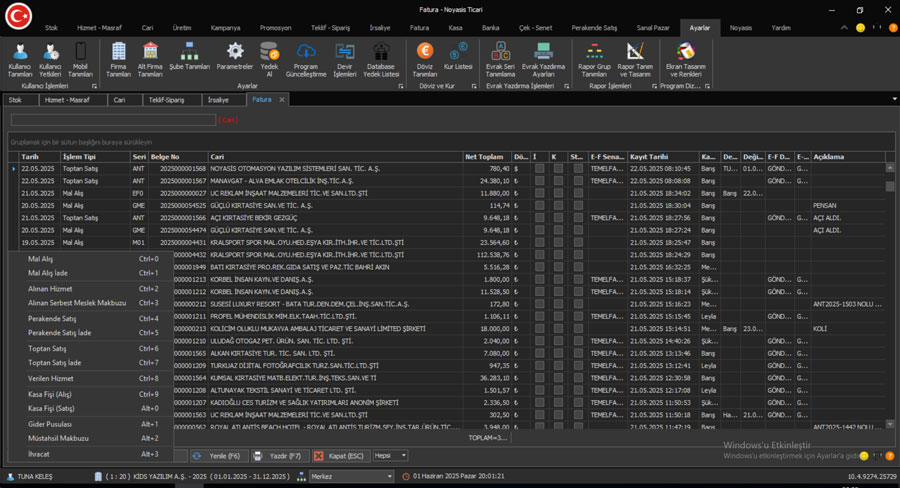Toggle St checkbox in 23.564,60 row
Screen dimensions: 900x488
[578, 242]
